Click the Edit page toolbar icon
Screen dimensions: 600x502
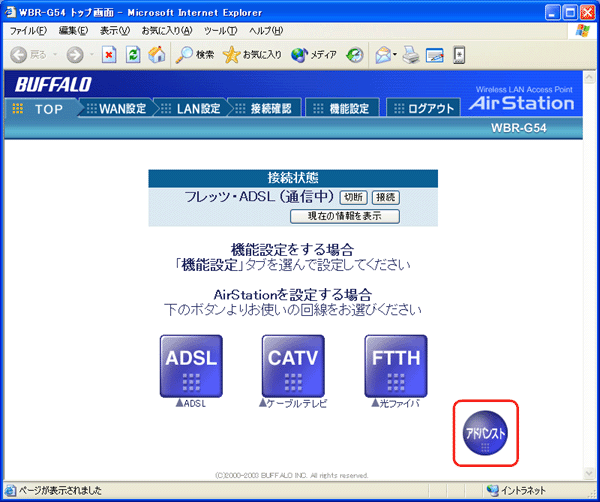(x=435, y=55)
